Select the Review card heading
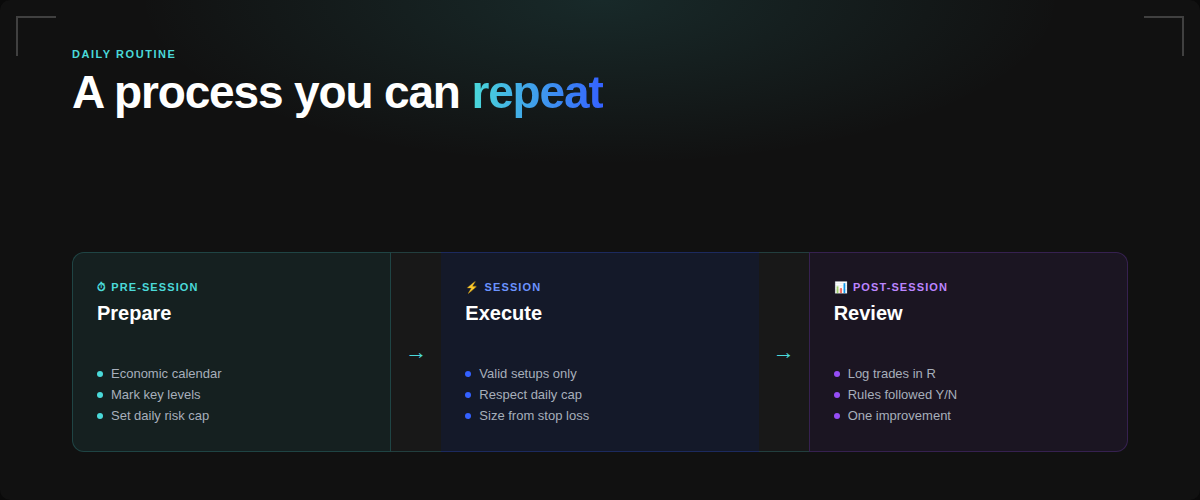 (868, 313)
